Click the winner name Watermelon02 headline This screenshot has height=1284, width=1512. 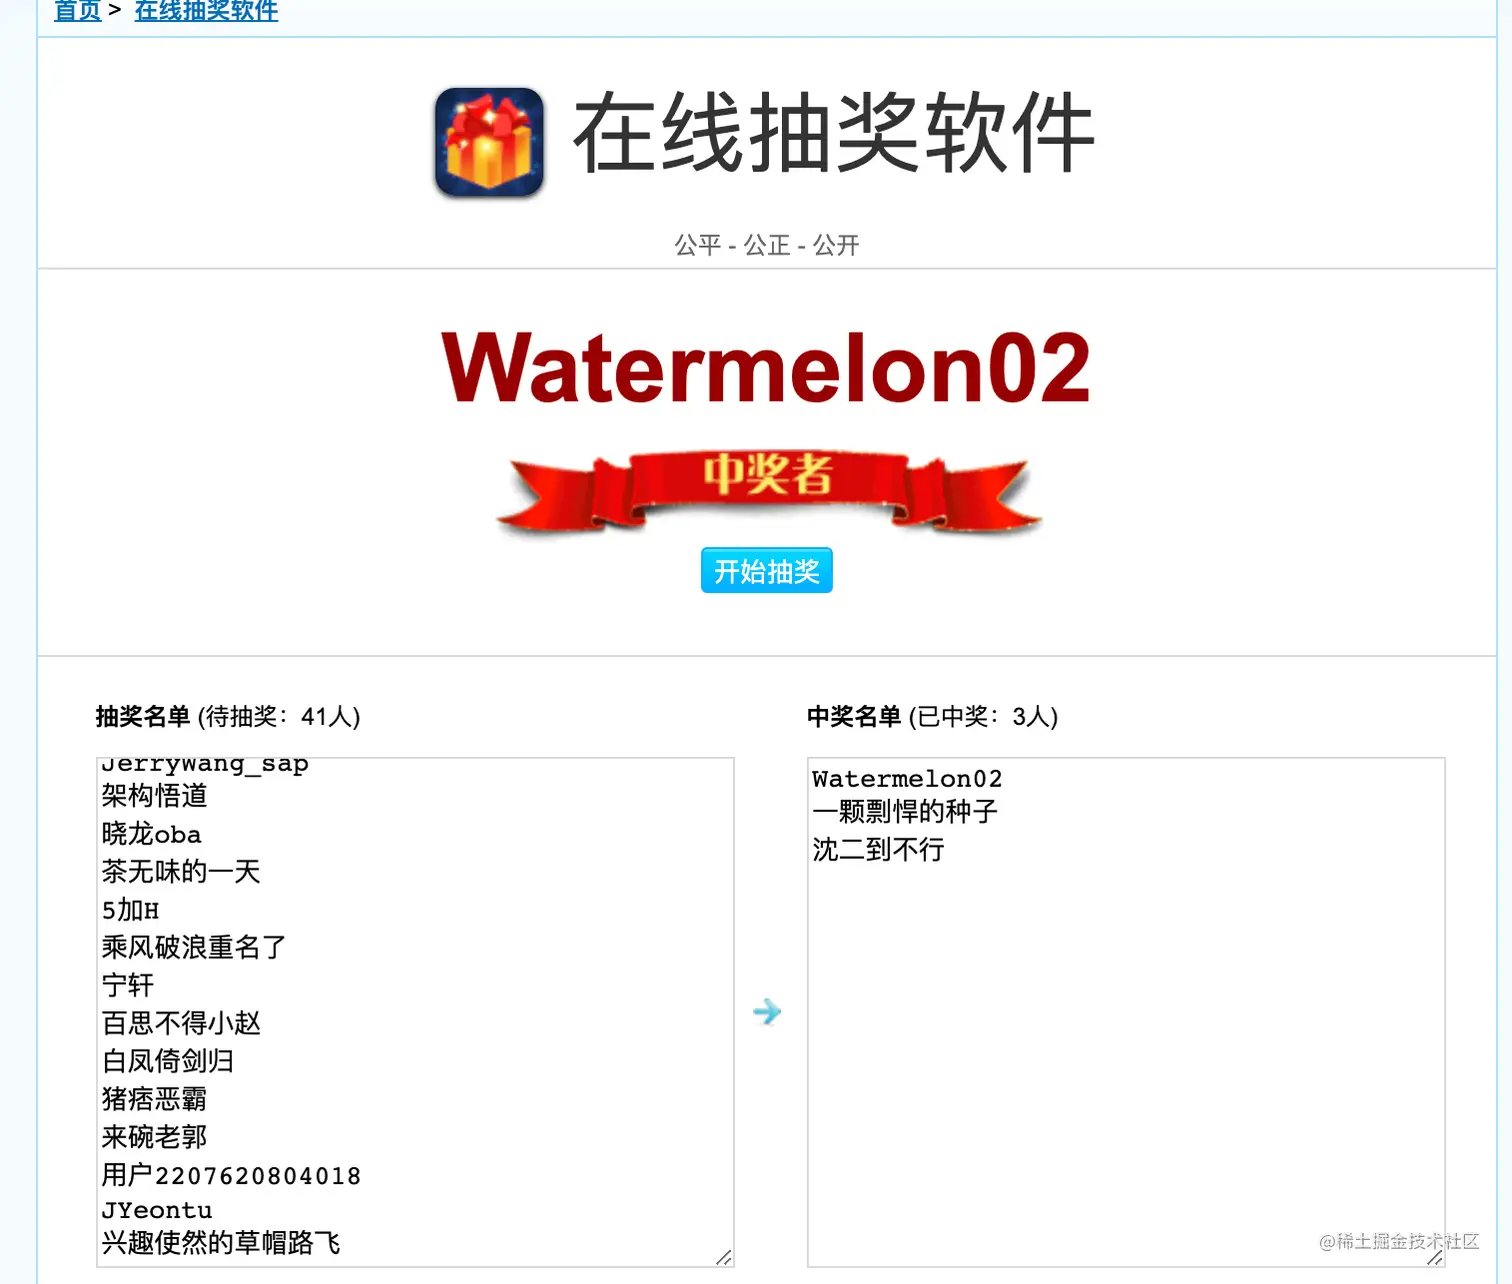(x=766, y=369)
